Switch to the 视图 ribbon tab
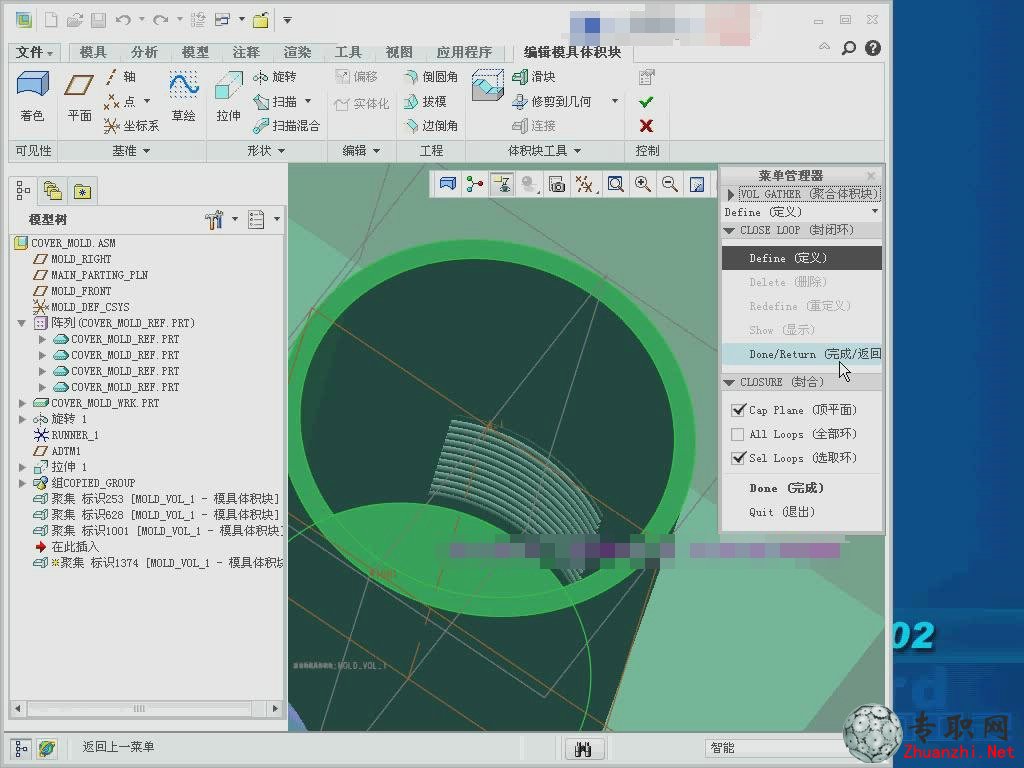 pos(398,52)
